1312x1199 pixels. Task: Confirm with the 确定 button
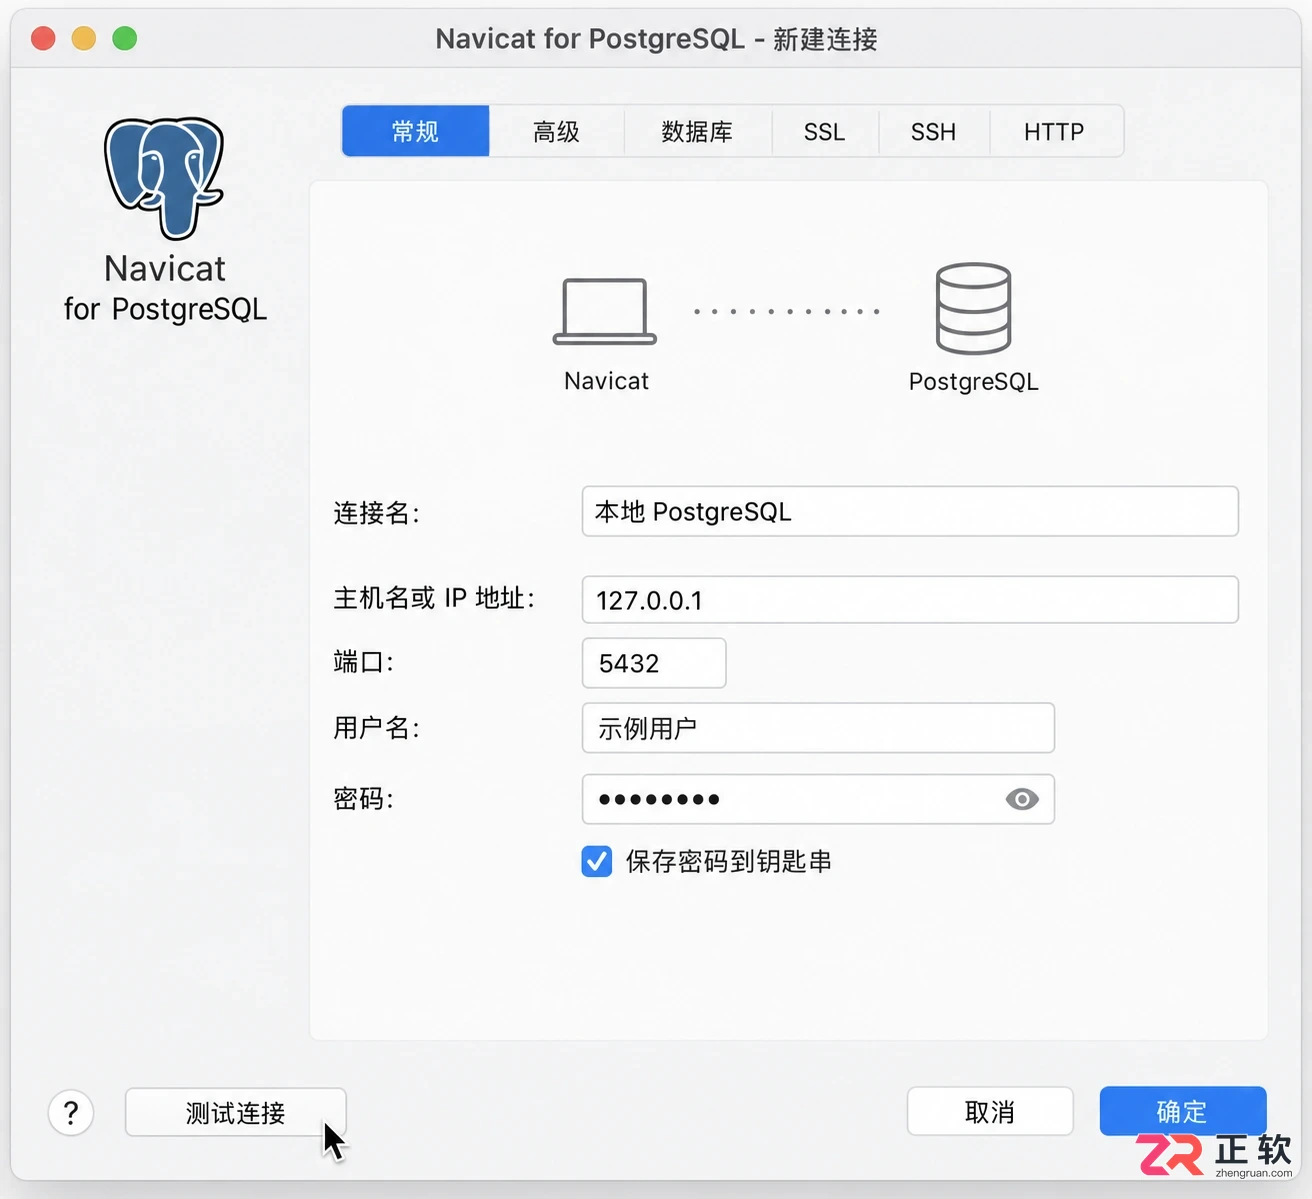(x=1183, y=1111)
